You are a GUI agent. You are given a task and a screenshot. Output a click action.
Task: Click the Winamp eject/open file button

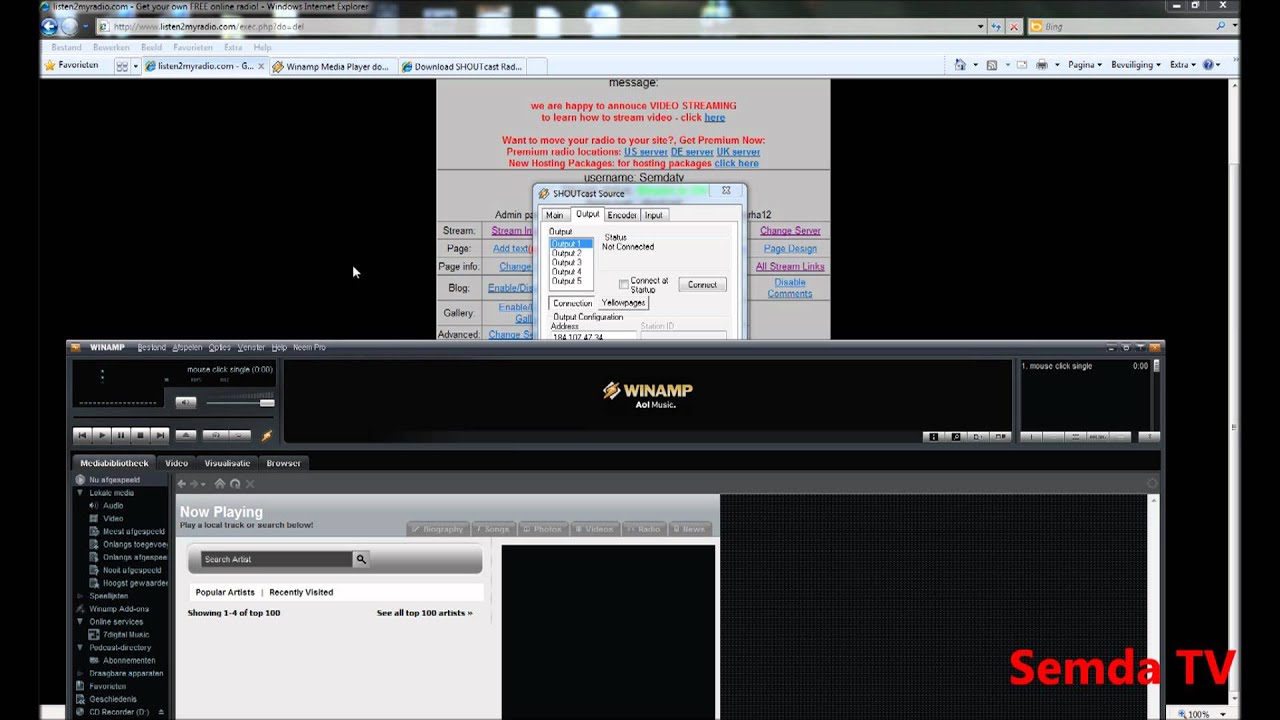(185, 435)
